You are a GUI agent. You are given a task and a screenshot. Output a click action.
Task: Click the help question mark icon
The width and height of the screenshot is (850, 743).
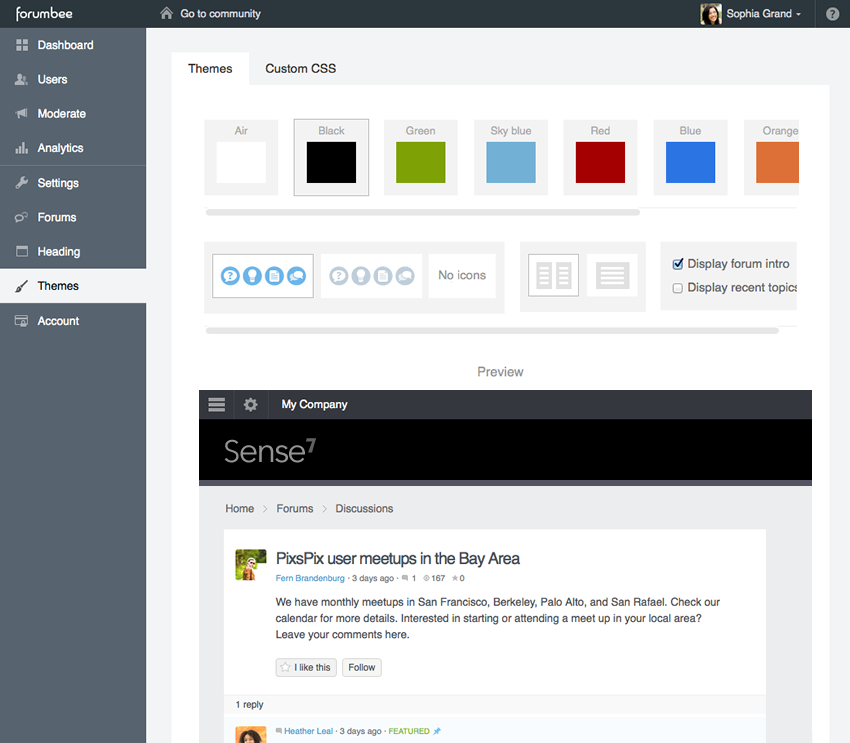click(833, 13)
